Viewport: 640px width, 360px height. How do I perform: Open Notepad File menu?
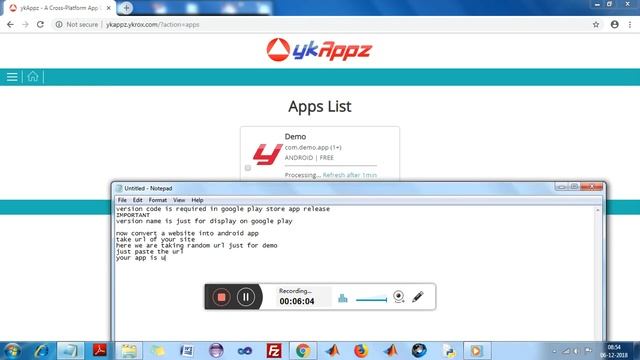click(122, 200)
